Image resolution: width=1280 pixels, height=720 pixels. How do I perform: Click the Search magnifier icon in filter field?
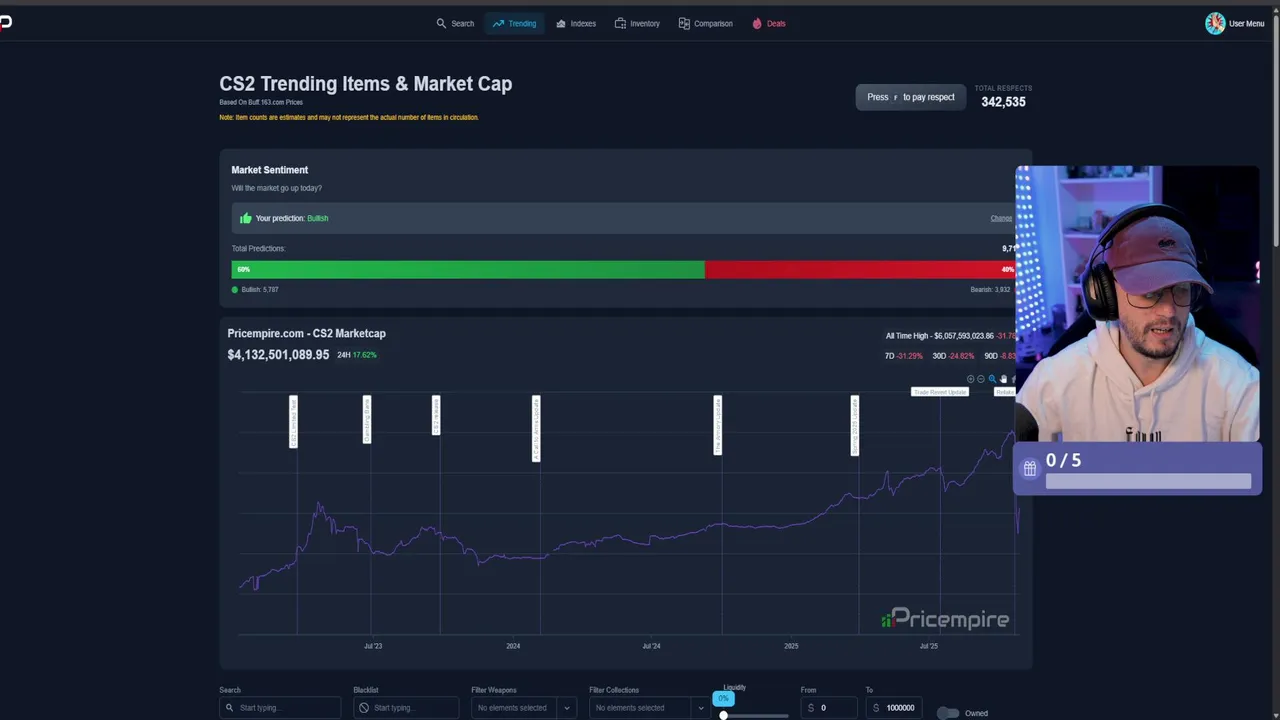[x=229, y=708]
